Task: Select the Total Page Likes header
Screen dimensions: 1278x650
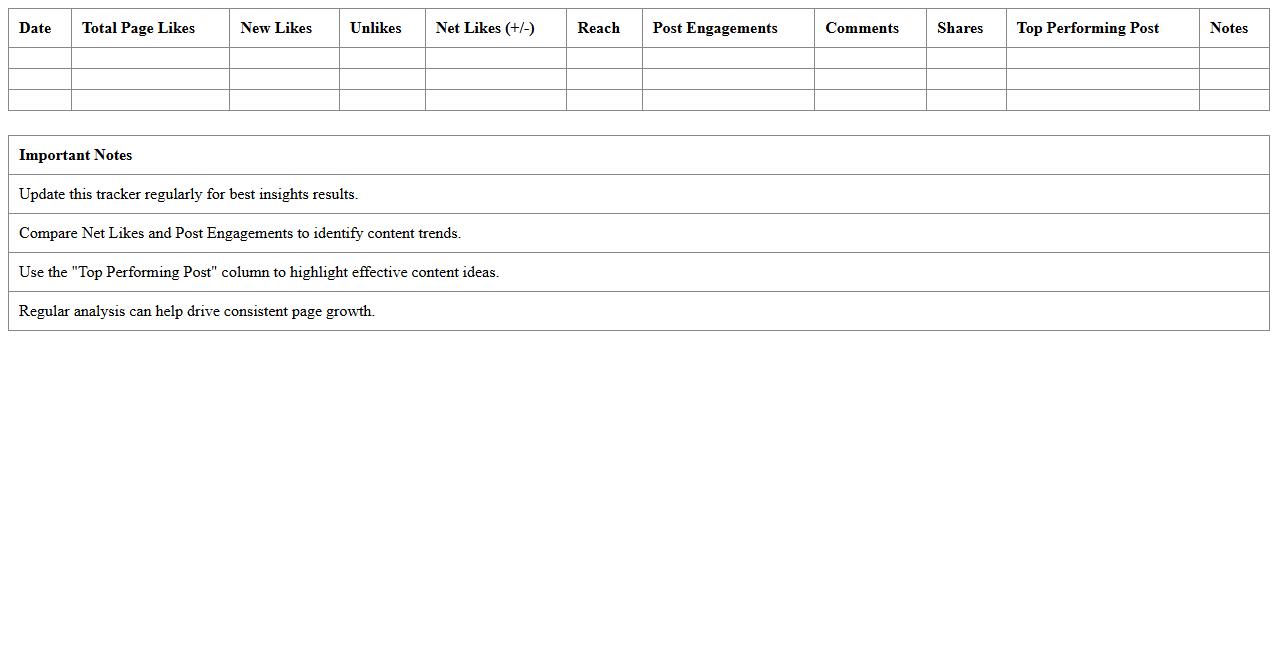Action: point(138,28)
